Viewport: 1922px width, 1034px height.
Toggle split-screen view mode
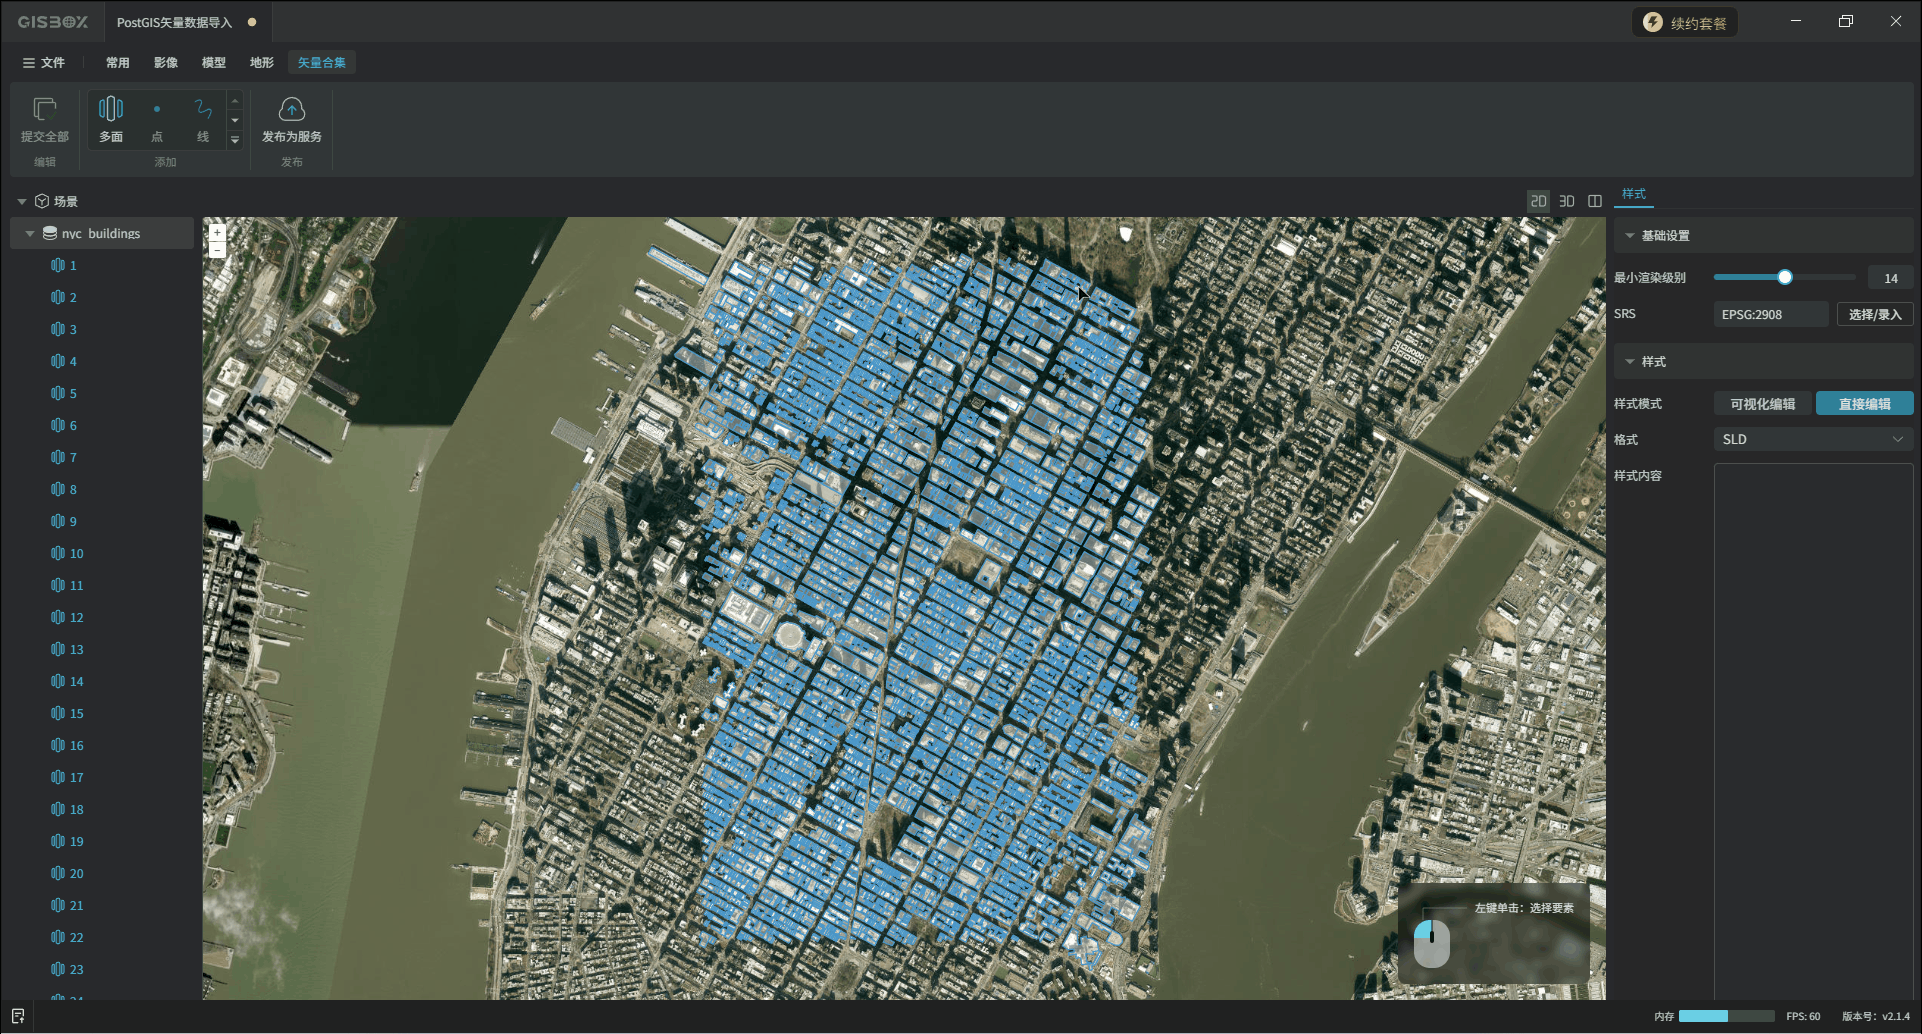point(1595,201)
